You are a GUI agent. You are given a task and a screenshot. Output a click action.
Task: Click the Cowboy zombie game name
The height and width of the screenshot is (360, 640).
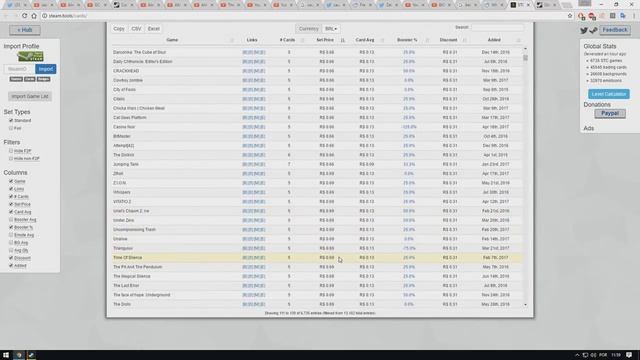(x=128, y=80)
